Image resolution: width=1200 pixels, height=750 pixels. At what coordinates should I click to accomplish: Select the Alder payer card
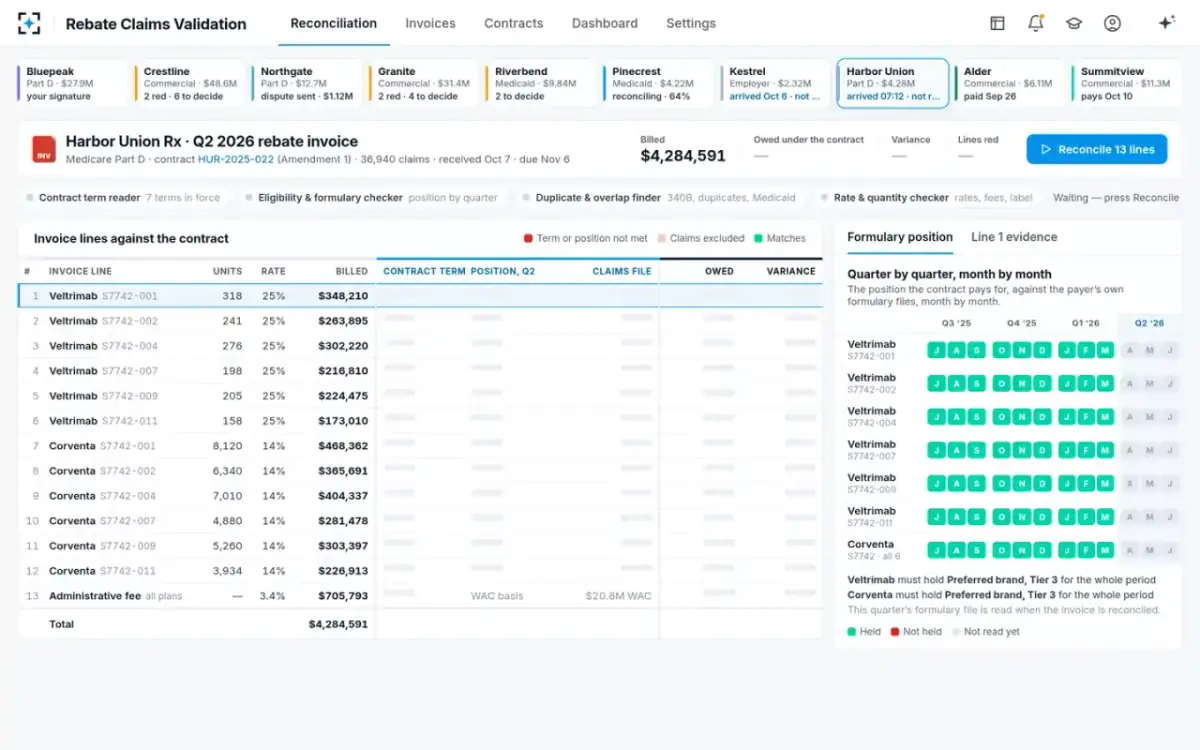tap(1010, 84)
